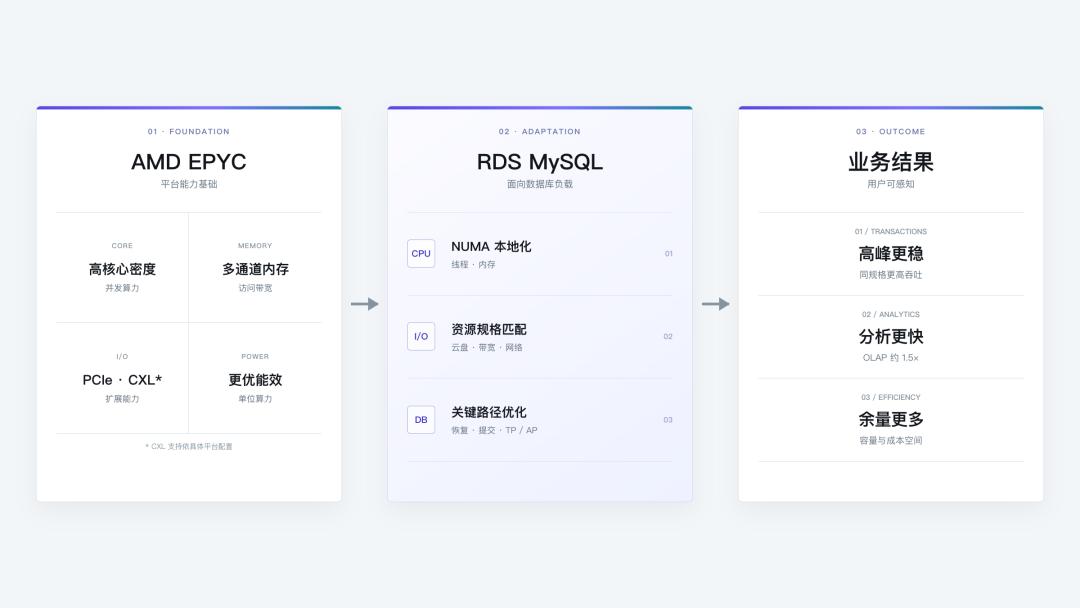Click the 面向数据库负载 subtitle
Screen dimensions: 1080x608
tap(540, 184)
